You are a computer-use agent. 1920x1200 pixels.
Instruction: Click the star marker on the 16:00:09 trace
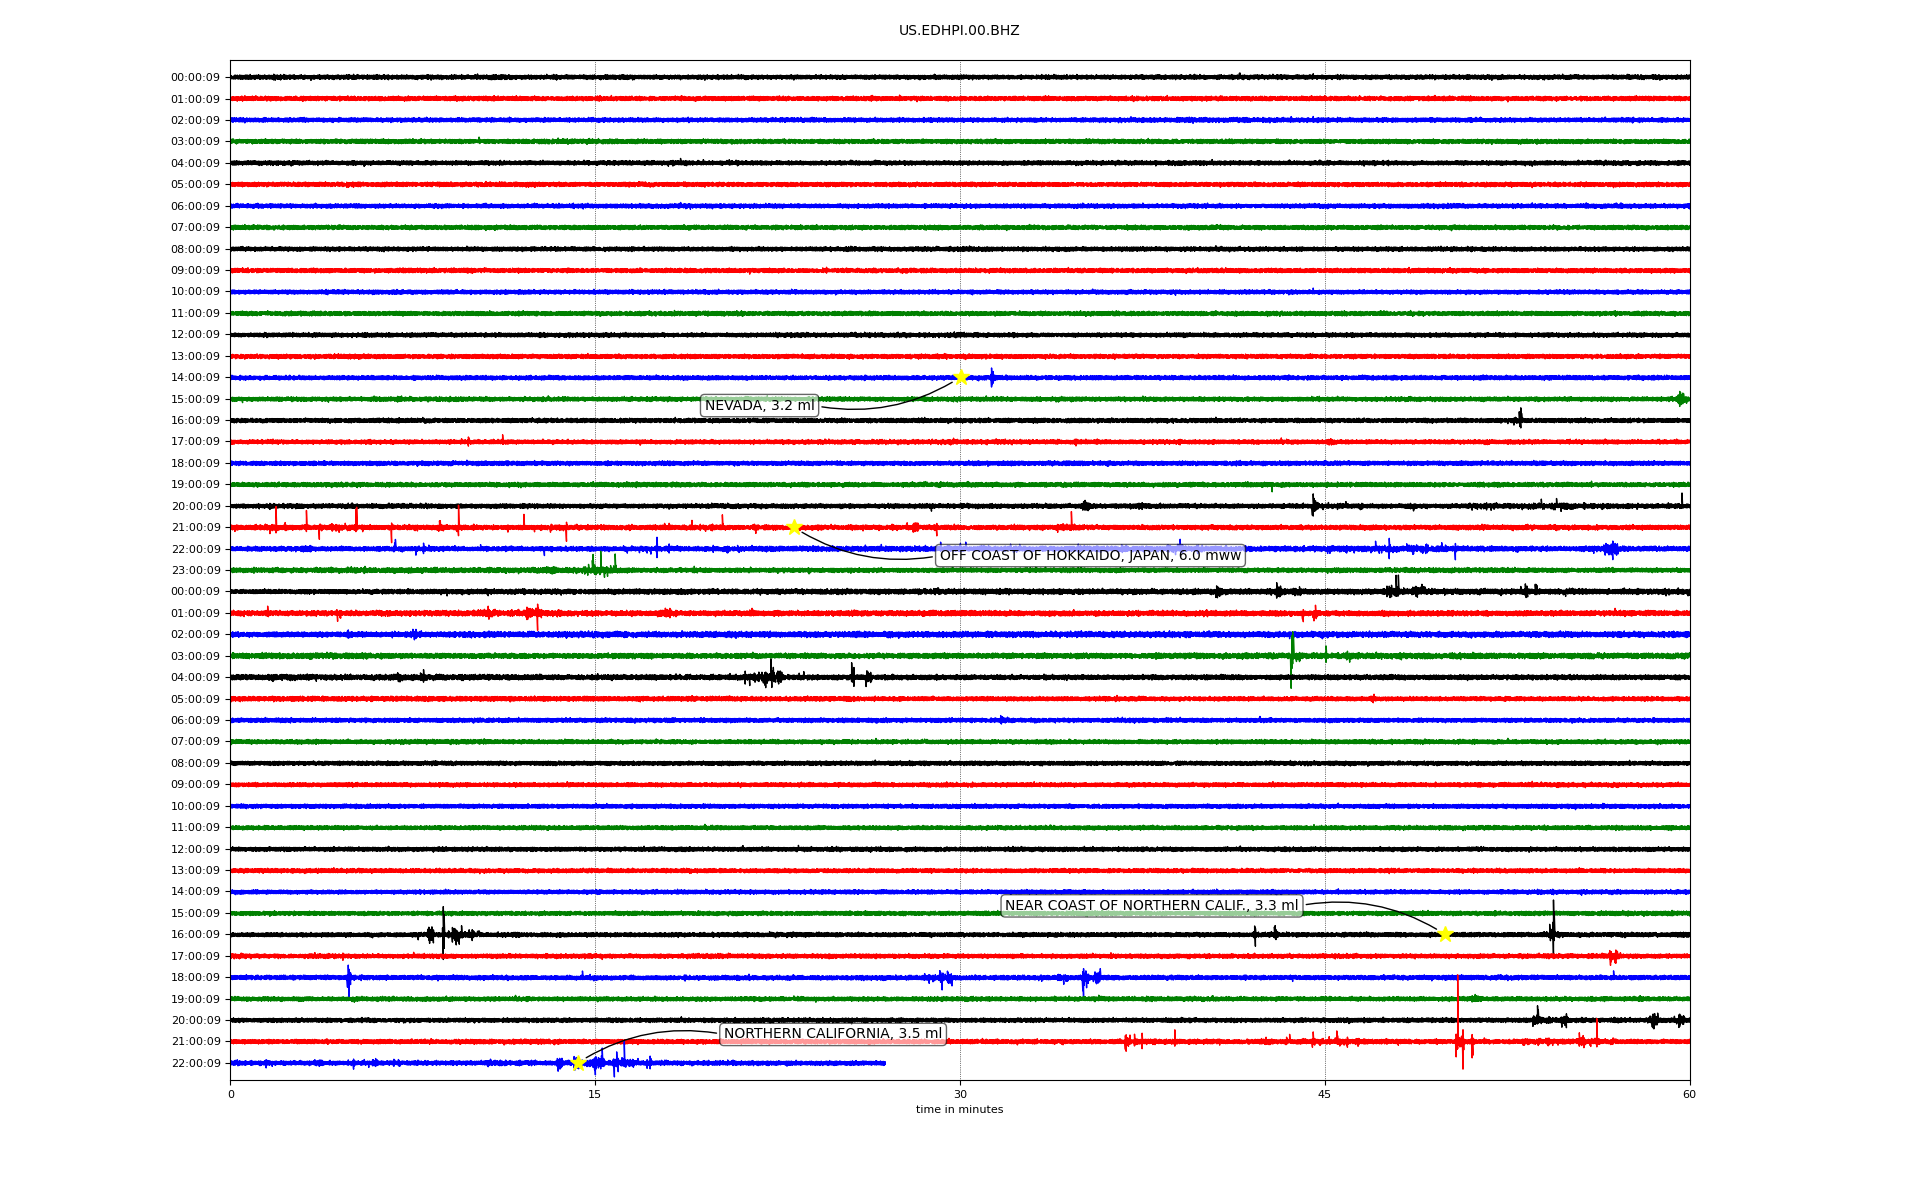1445,934
